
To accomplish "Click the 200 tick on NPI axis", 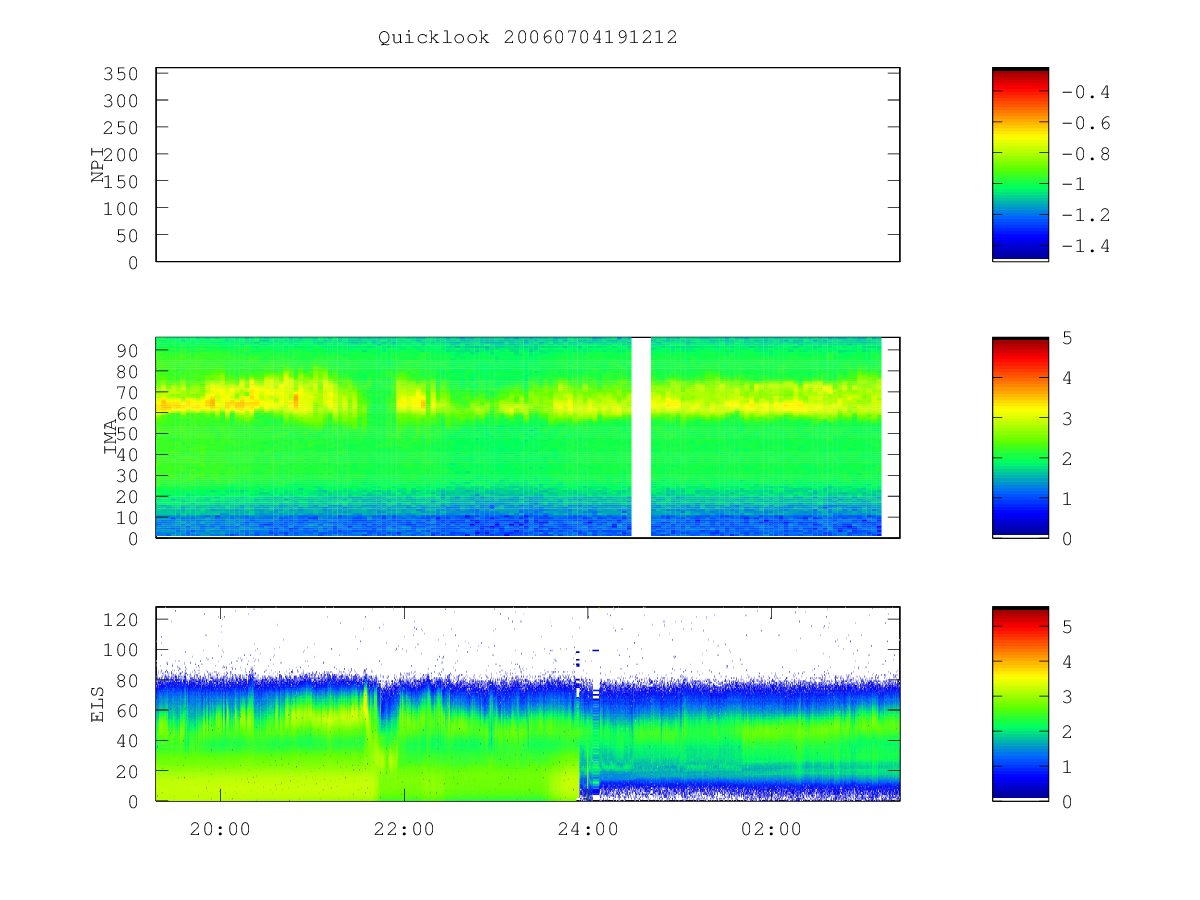I will tap(121, 154).
